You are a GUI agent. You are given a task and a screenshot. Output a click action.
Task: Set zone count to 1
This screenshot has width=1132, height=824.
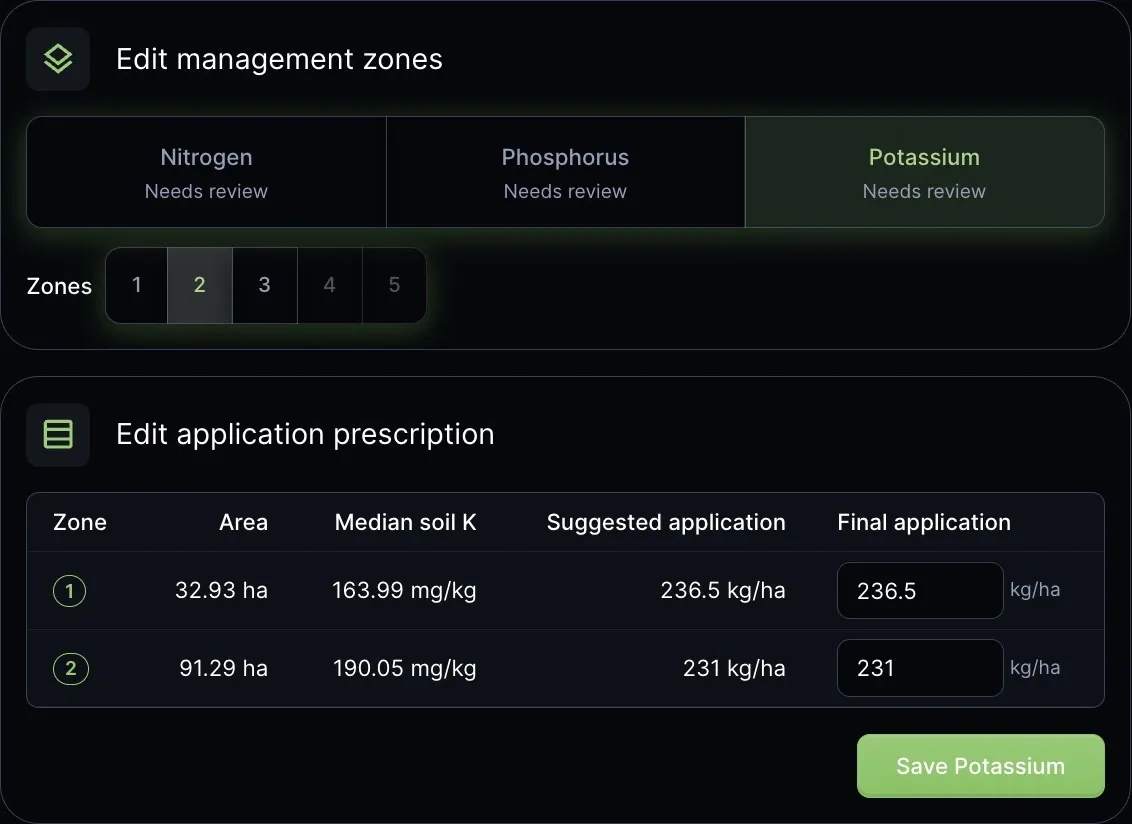136,285
